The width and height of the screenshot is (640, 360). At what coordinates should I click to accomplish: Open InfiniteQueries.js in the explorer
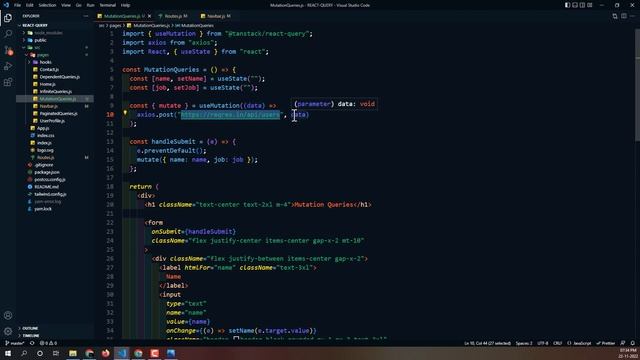(x=55, y=91)
